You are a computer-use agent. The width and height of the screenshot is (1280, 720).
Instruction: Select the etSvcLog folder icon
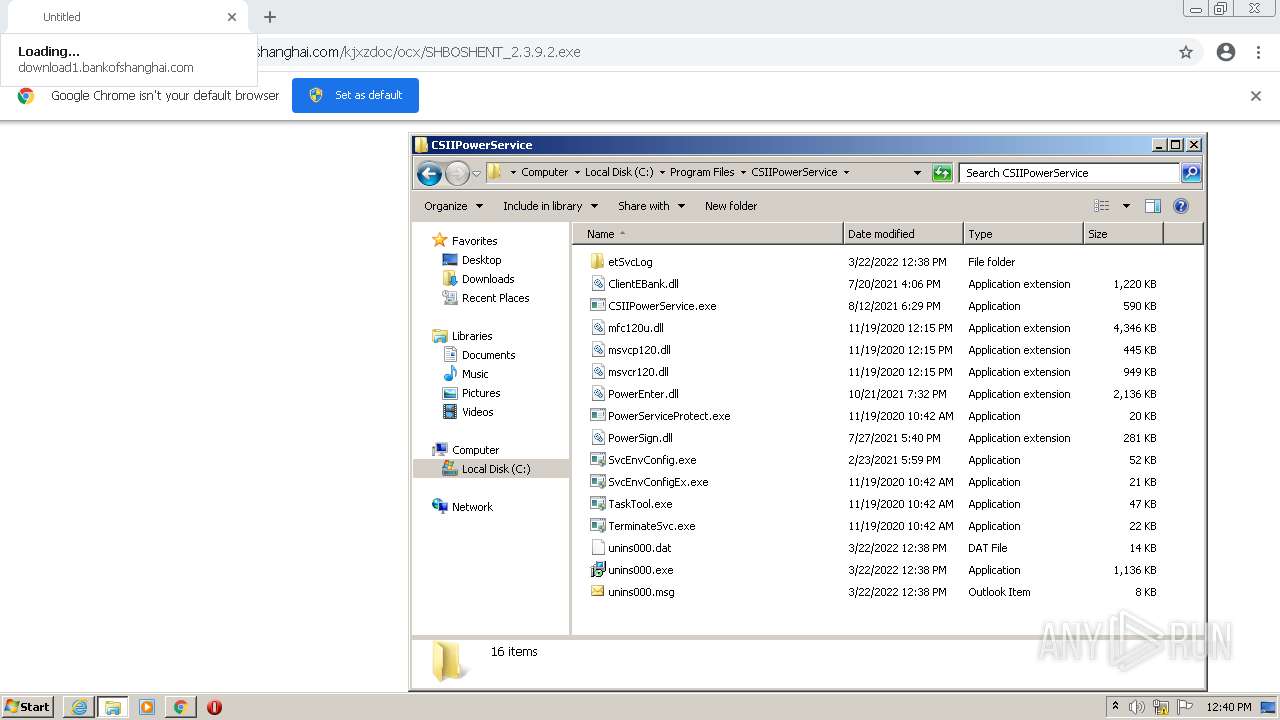pos(597,262)
